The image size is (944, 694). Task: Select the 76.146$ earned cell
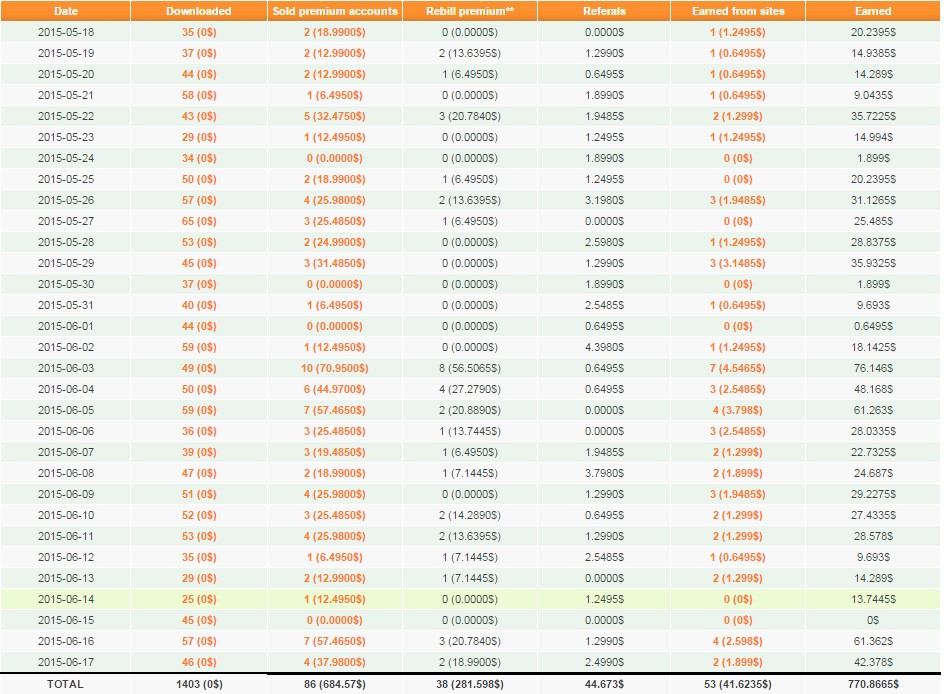(872, 368)
